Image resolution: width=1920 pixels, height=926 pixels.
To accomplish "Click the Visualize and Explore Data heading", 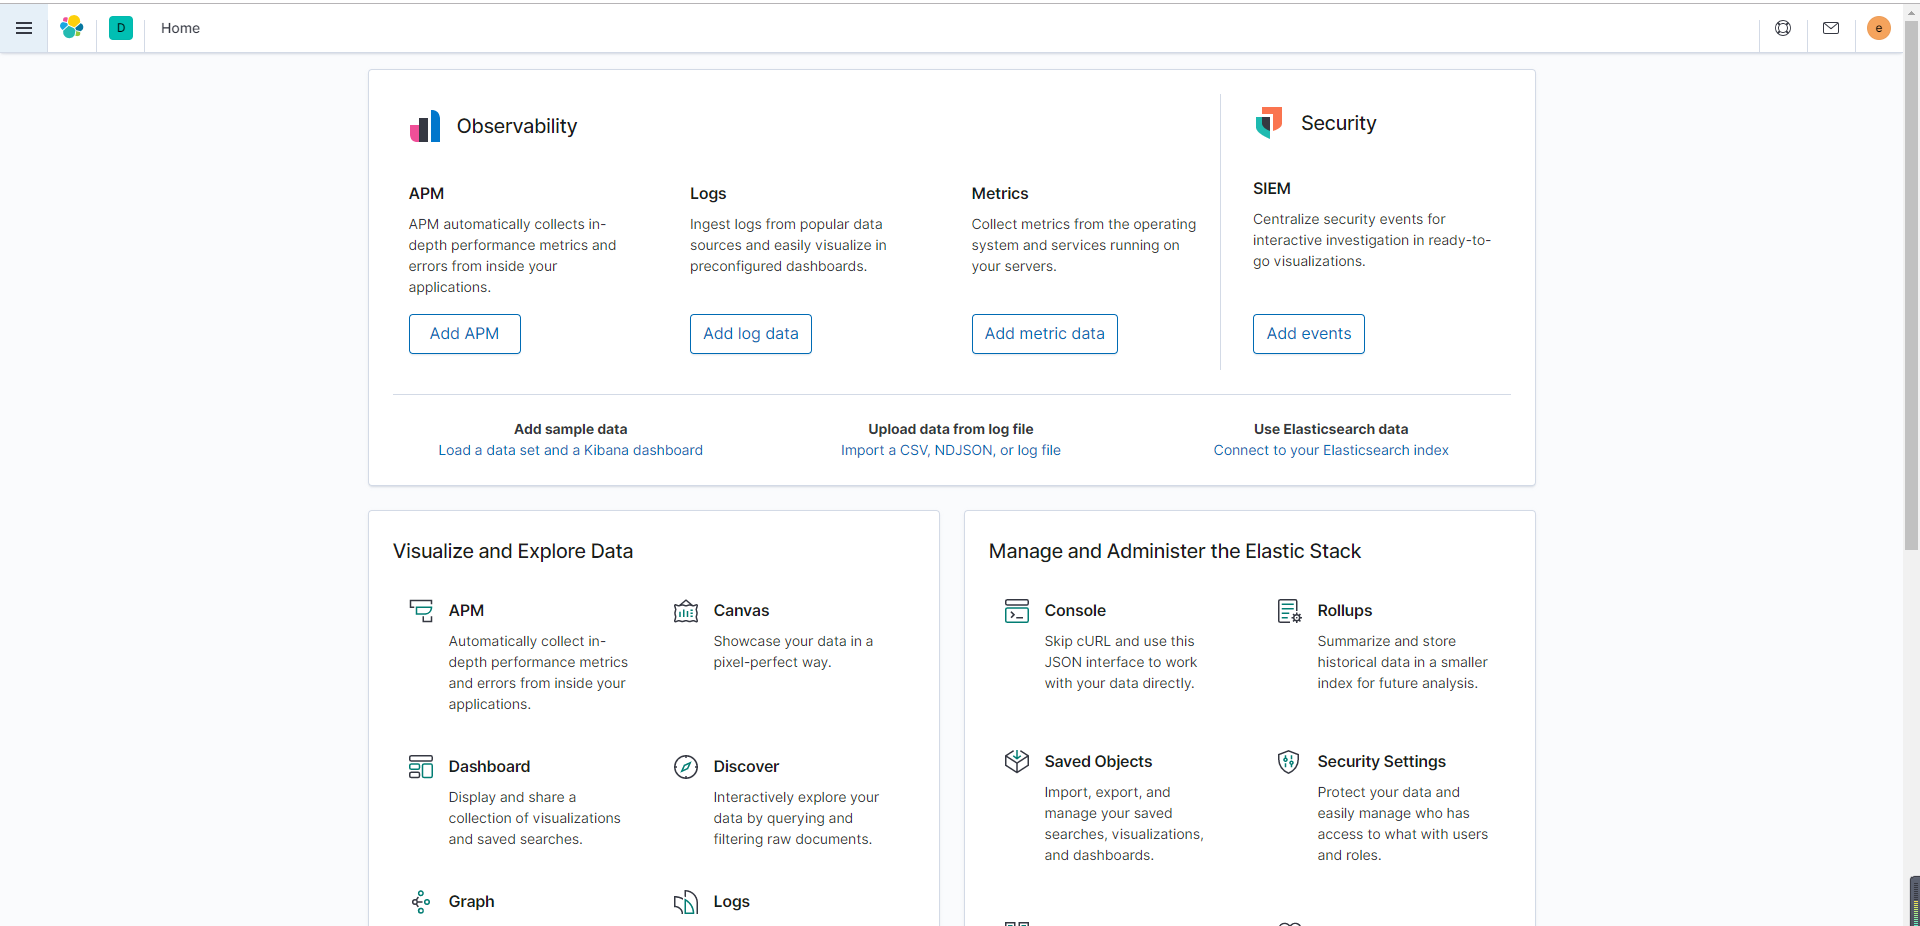I will [513, 552].
